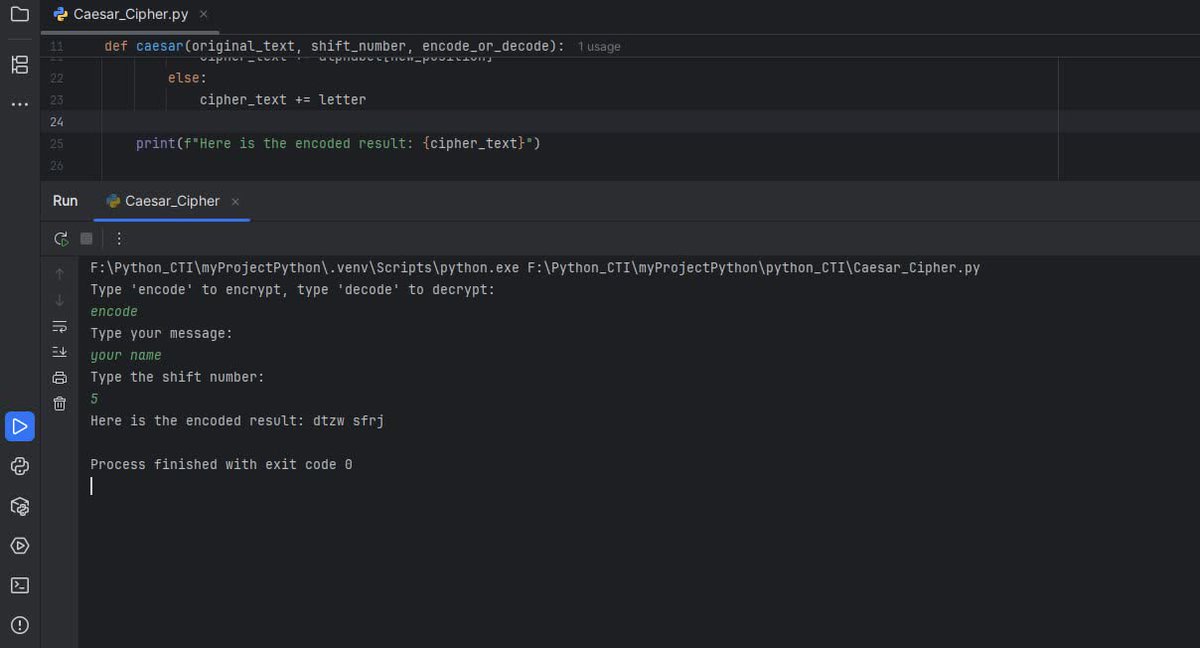Click line number 24 in the gutter
Image resolution: width=1200 pixels, height=648 pixels.
click(56, 122)
